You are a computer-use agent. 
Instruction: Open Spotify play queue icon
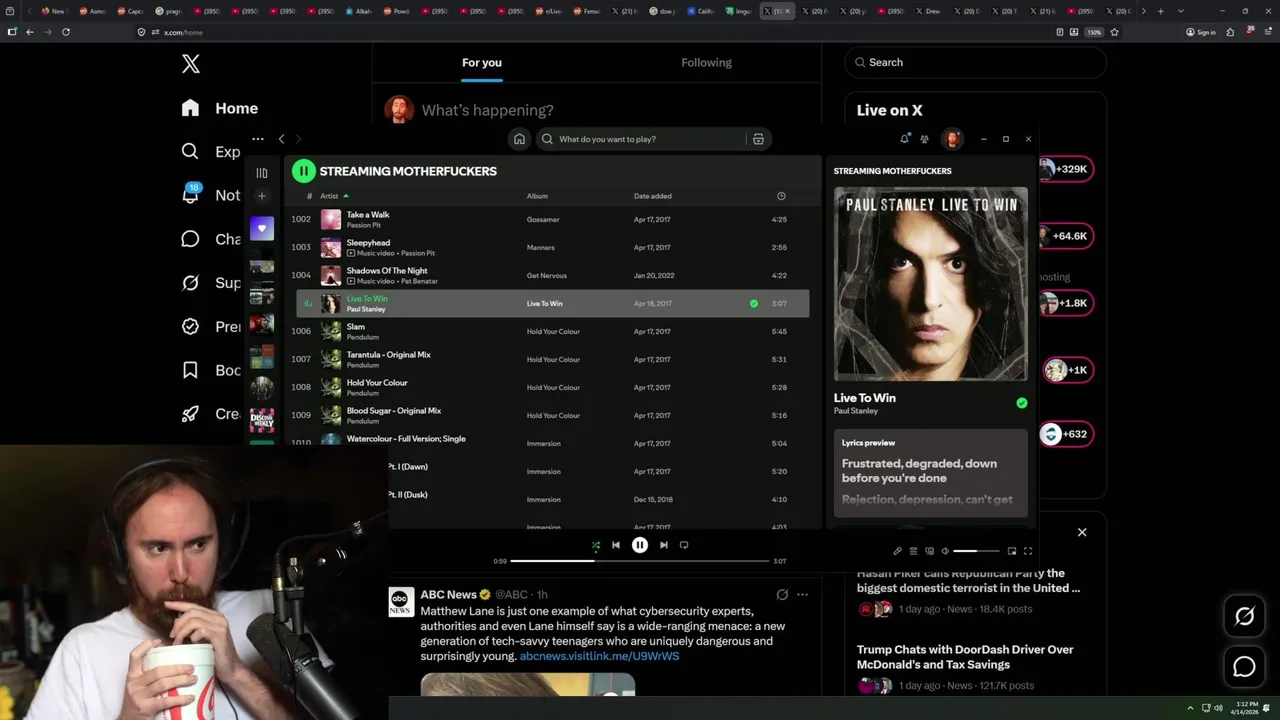pos(913,551)
